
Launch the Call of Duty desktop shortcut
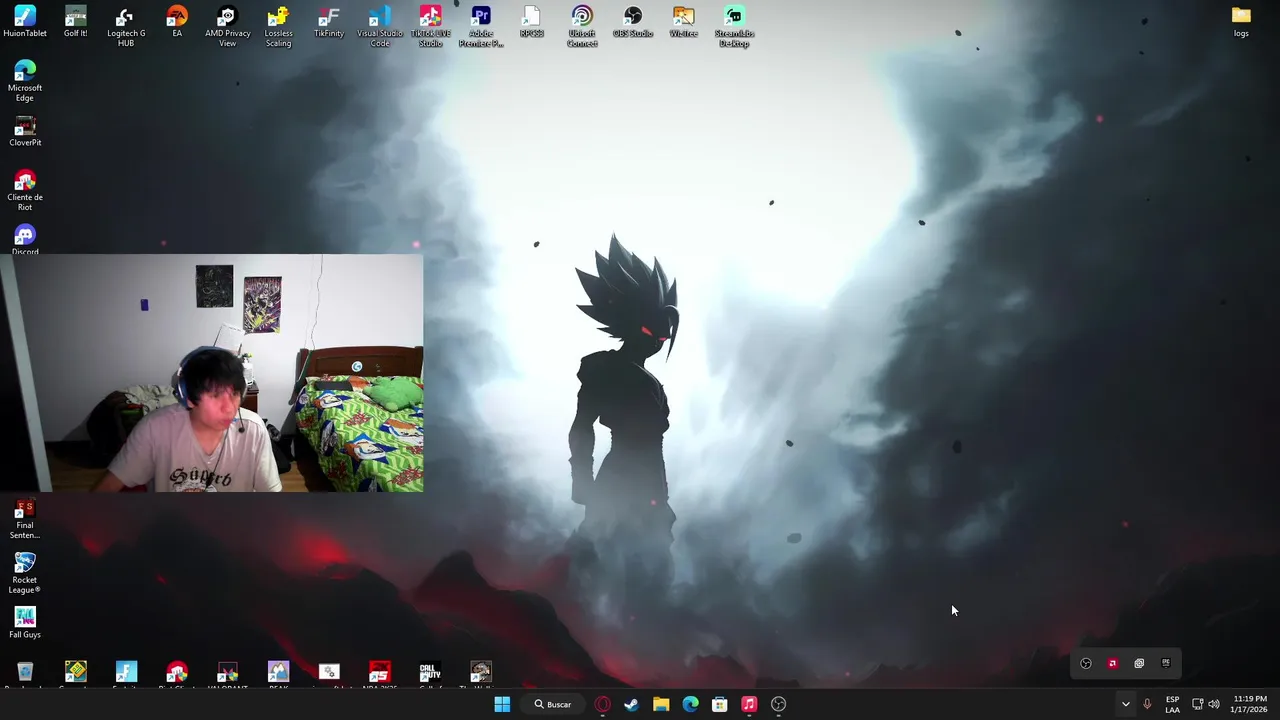[x=430, y=675]
